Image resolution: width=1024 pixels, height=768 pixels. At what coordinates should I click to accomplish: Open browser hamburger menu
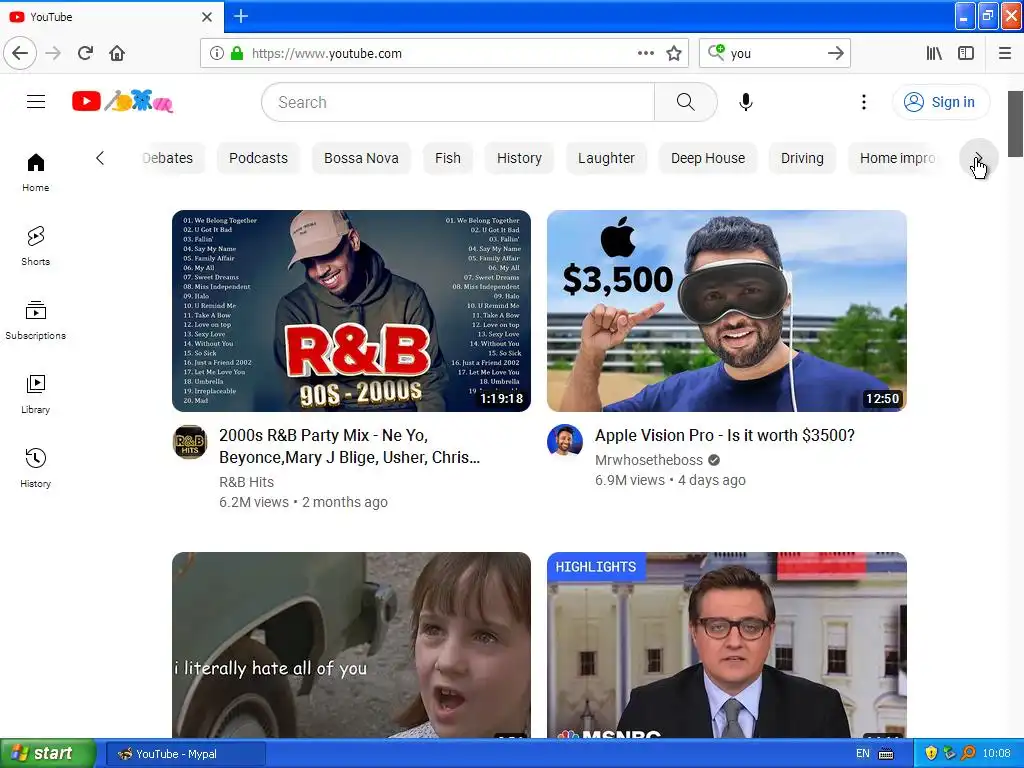(1005, 53)
